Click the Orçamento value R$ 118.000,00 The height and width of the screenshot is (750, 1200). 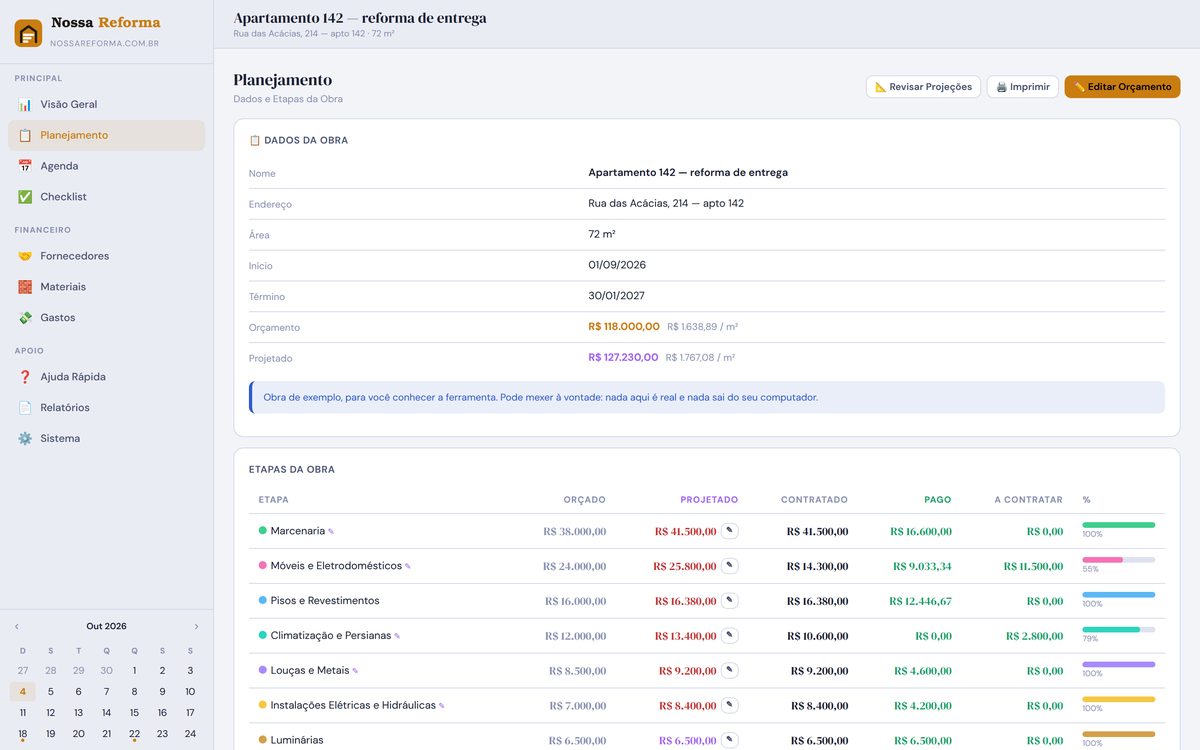(x=624, y=327)
